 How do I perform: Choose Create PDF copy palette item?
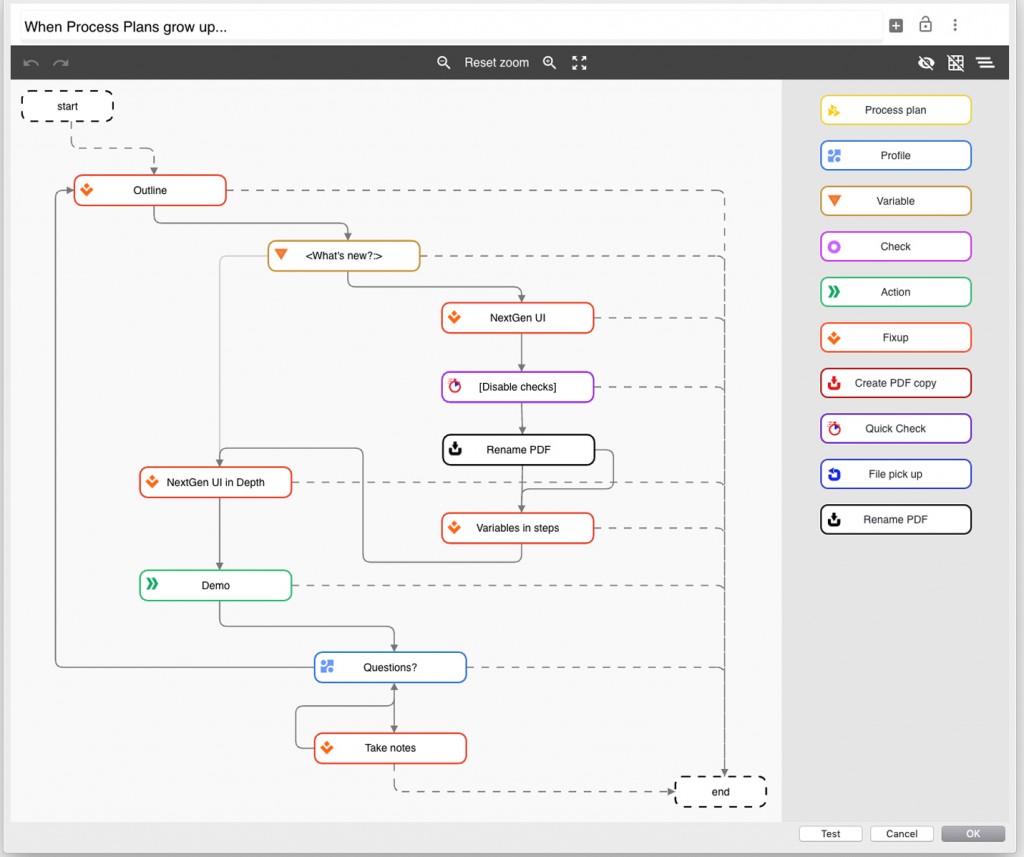(x=895, y=383)
